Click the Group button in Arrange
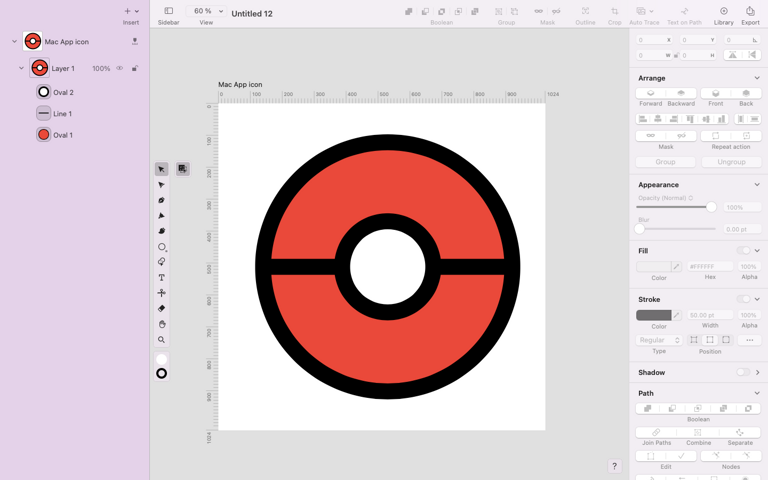 665,162
